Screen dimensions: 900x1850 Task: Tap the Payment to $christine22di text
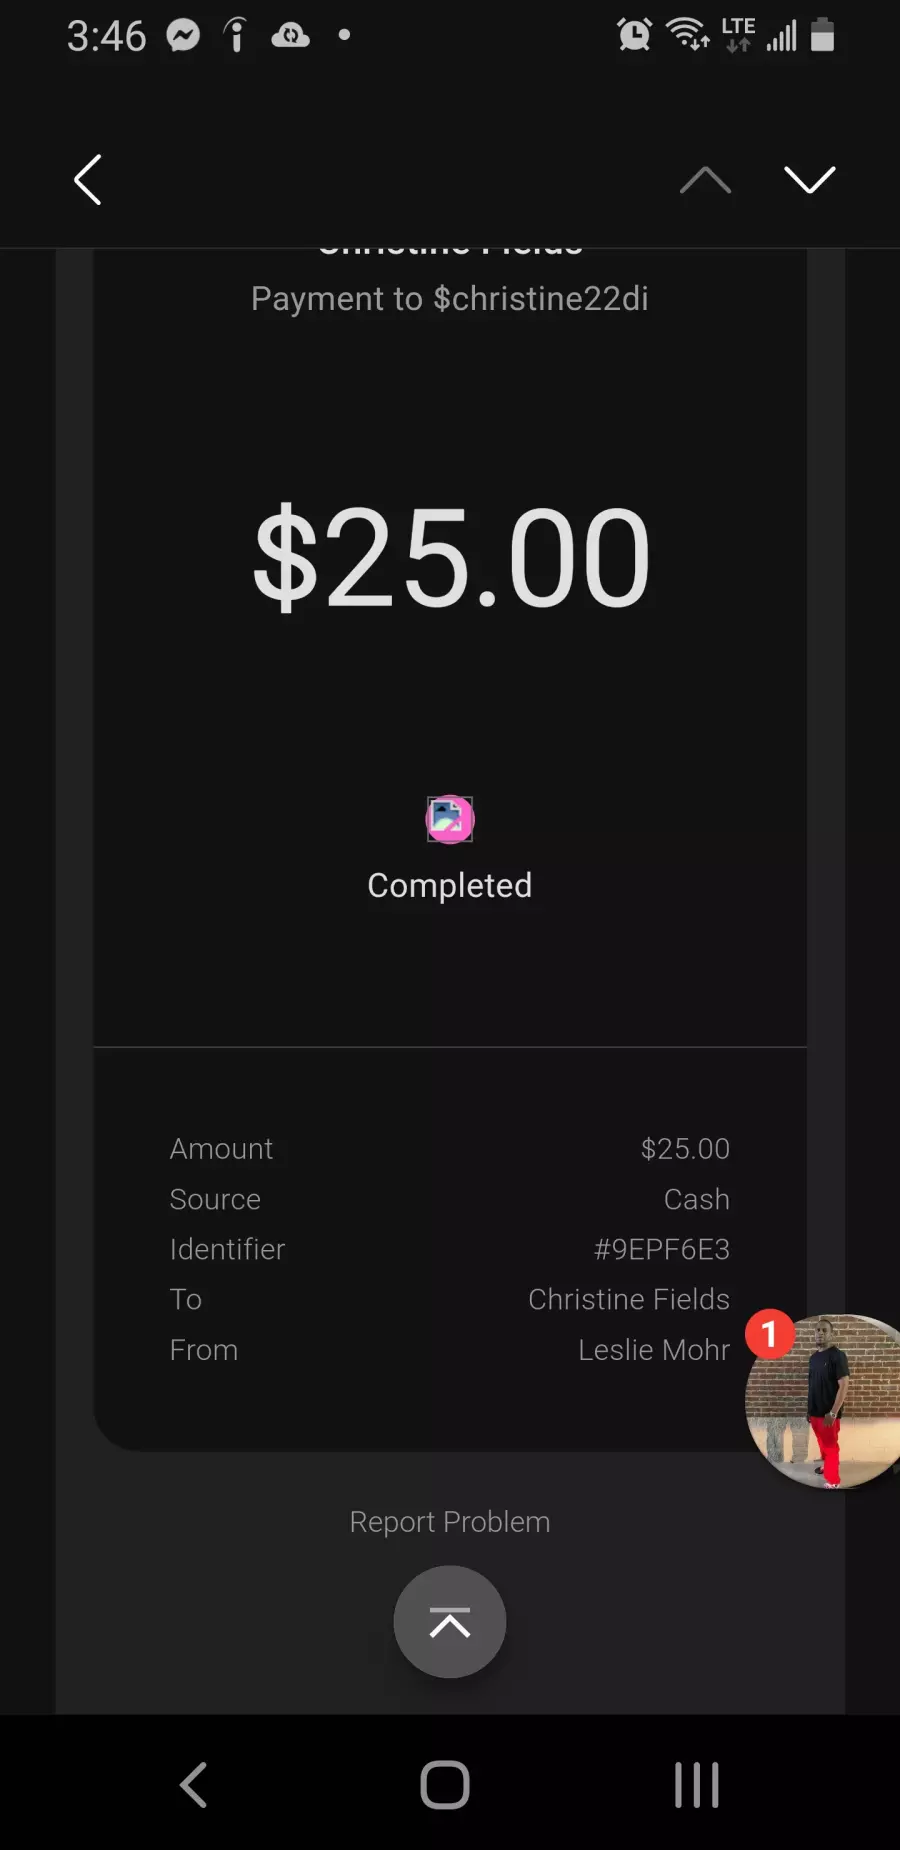(x=450, y=298)
